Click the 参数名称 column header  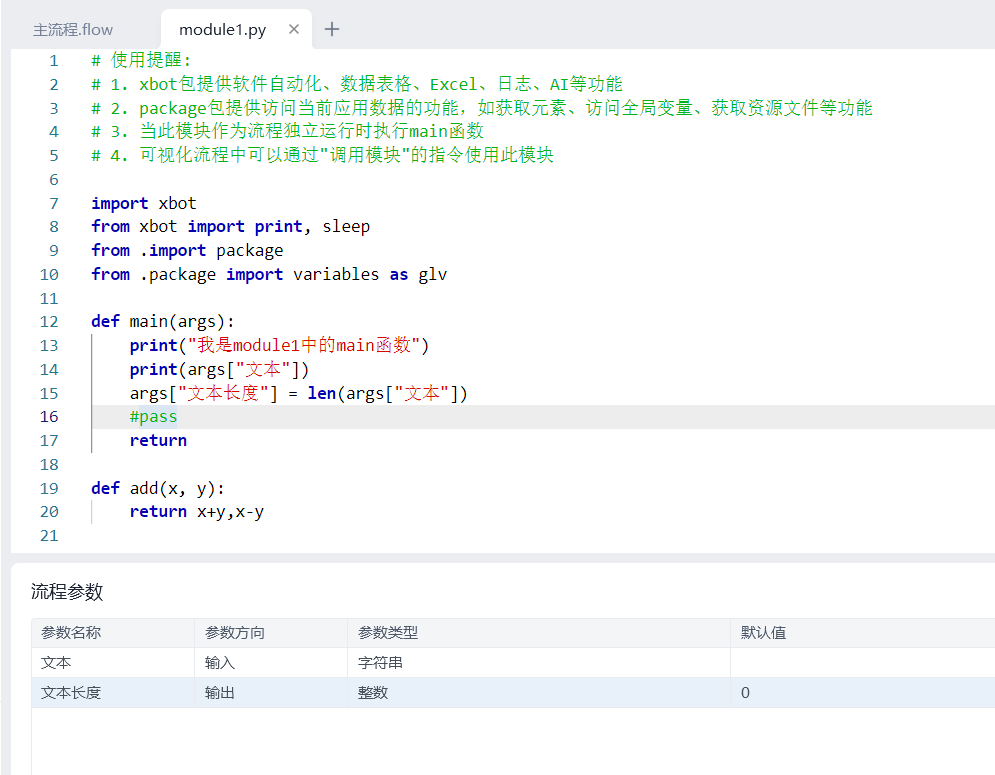[71, 633]
